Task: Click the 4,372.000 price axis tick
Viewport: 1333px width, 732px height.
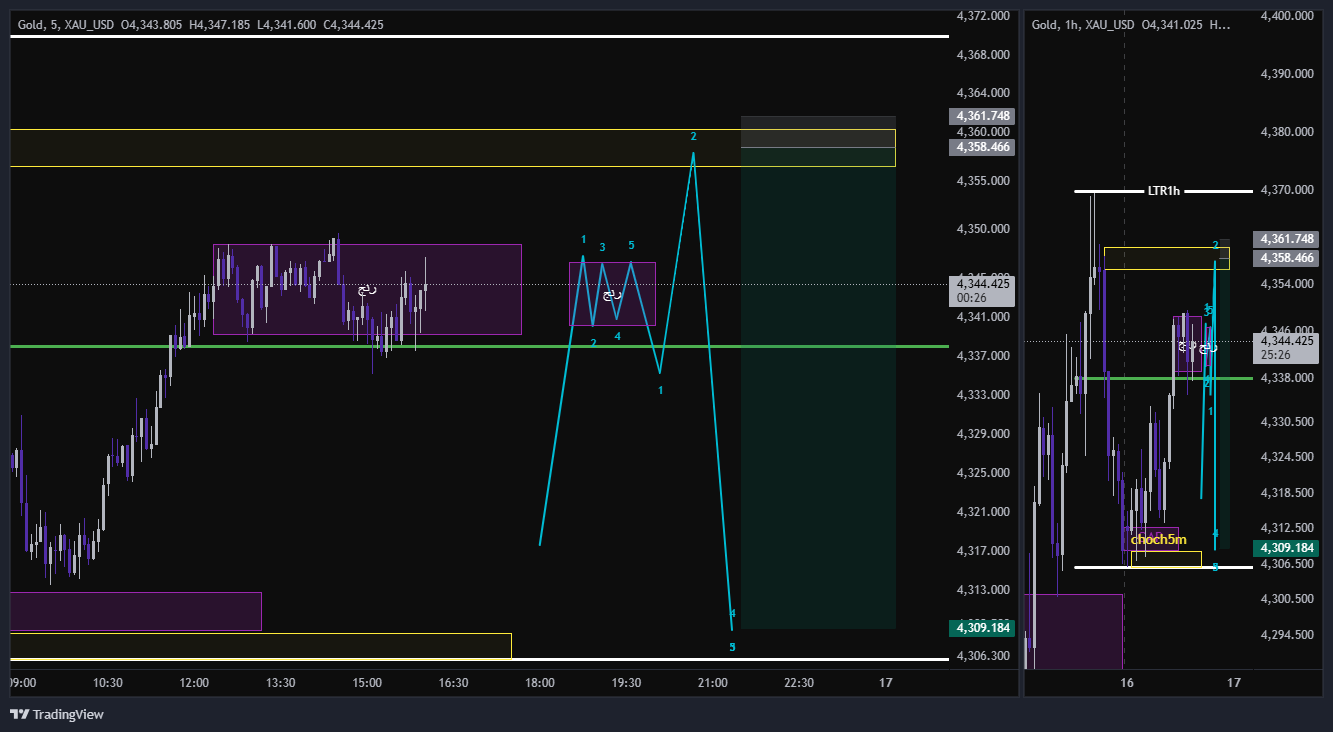Action: [x=984, y=16]
